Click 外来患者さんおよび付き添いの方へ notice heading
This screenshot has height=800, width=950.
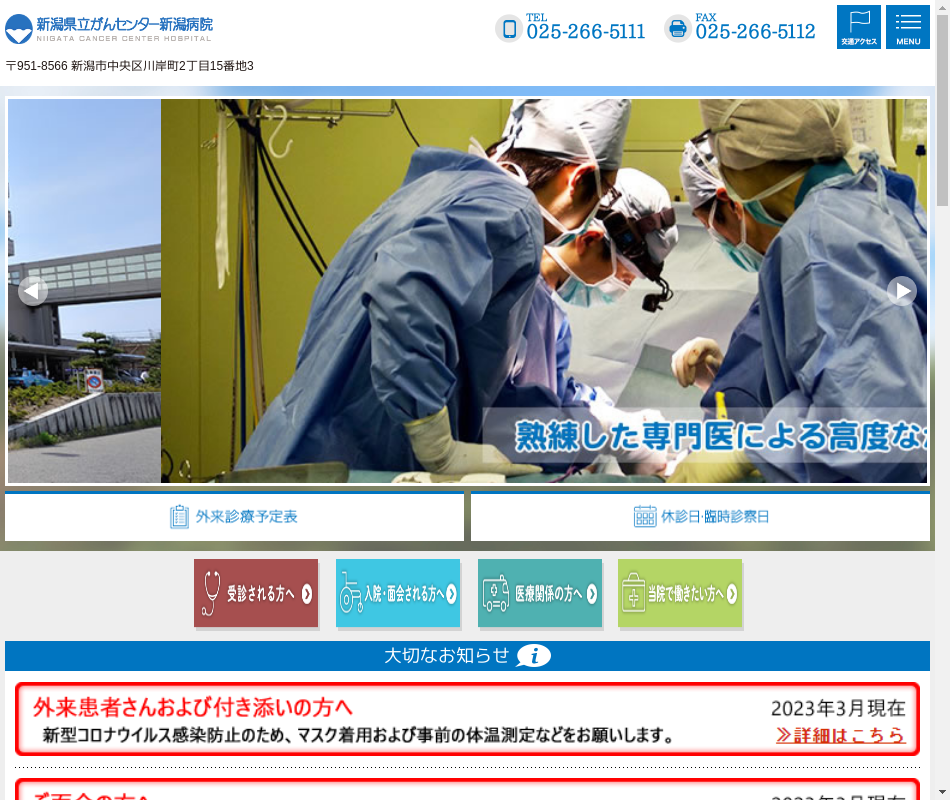click(x=193, y=707)
